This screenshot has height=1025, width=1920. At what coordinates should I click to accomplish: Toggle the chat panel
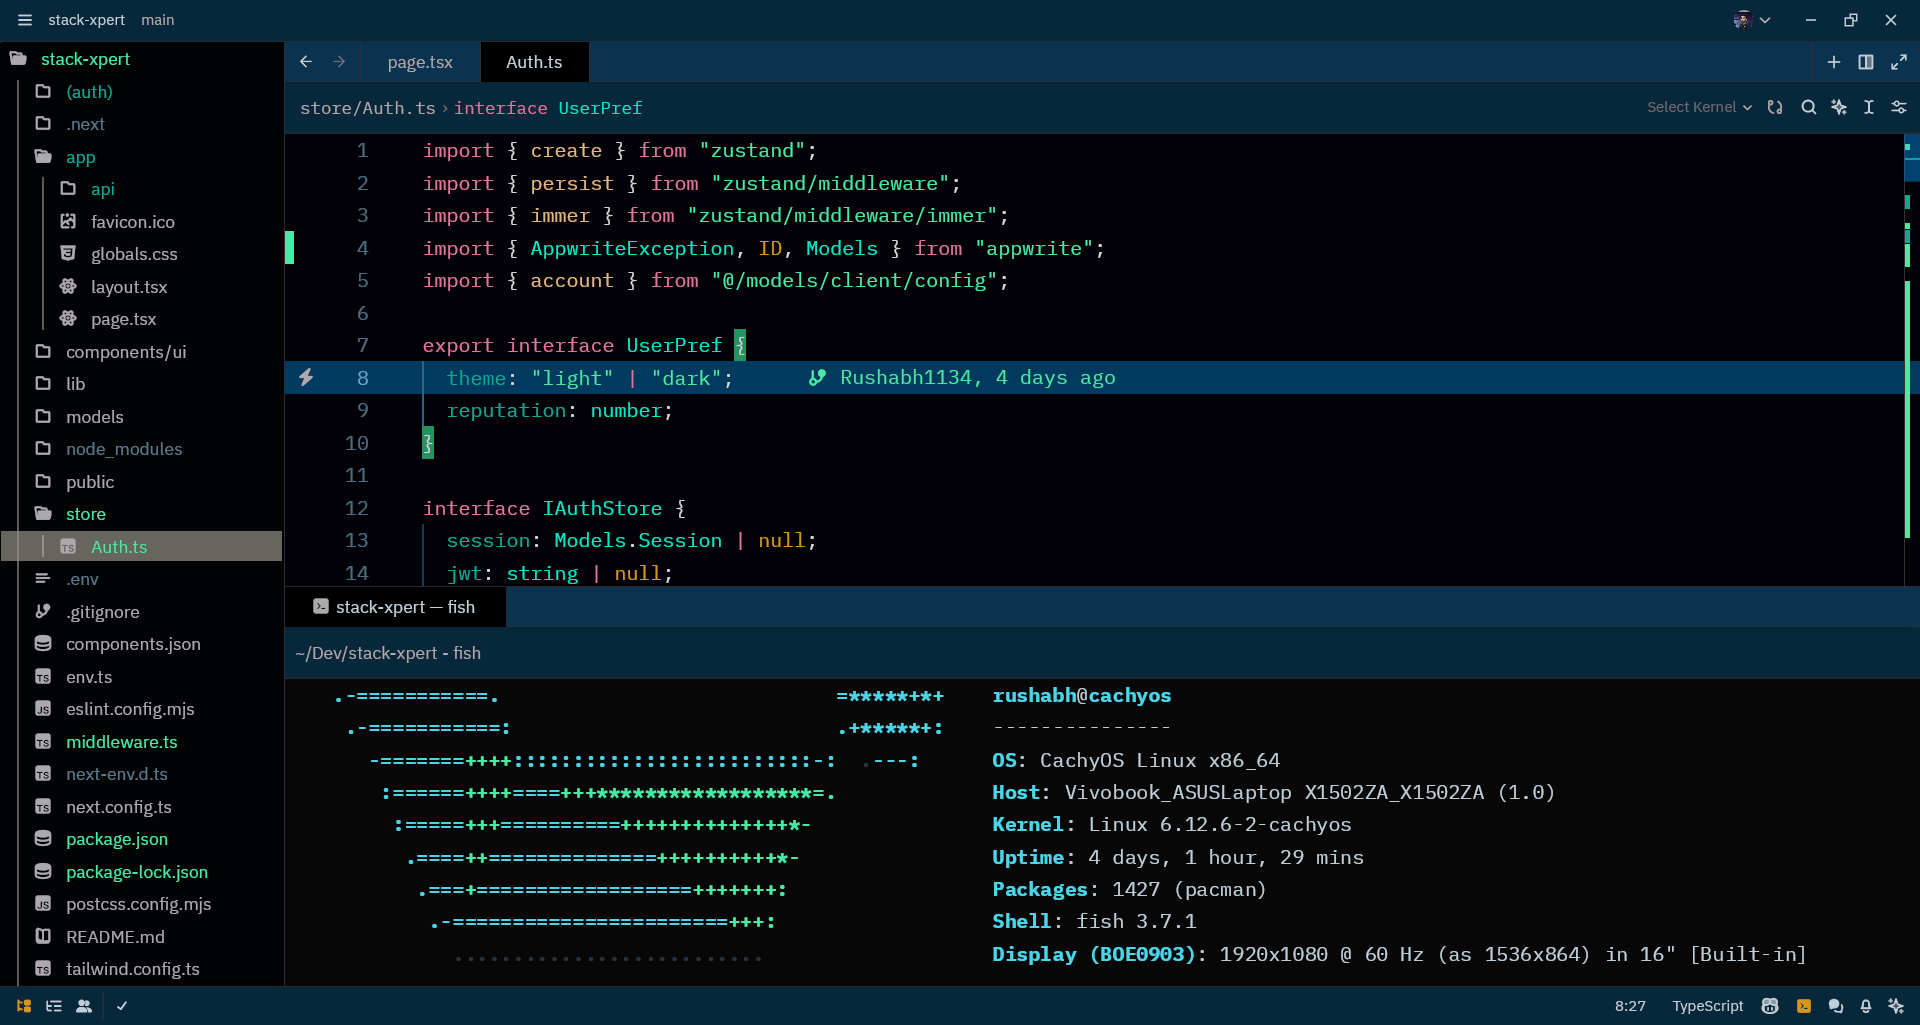(x=1836, y=1006)
